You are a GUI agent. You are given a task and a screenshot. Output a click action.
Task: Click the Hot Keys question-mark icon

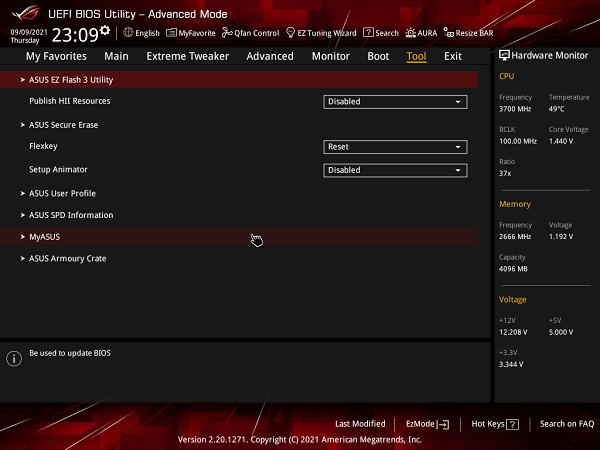(x=512, y=424)
